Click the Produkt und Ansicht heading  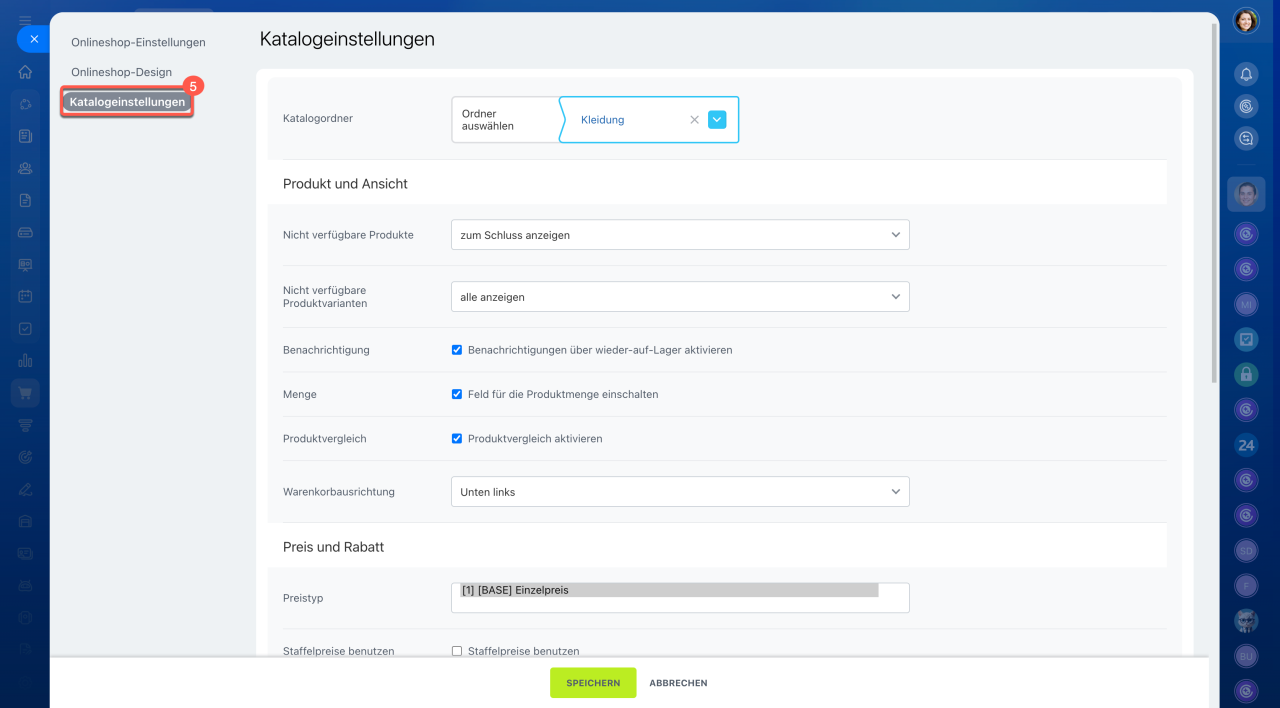[x=345, y=184]
